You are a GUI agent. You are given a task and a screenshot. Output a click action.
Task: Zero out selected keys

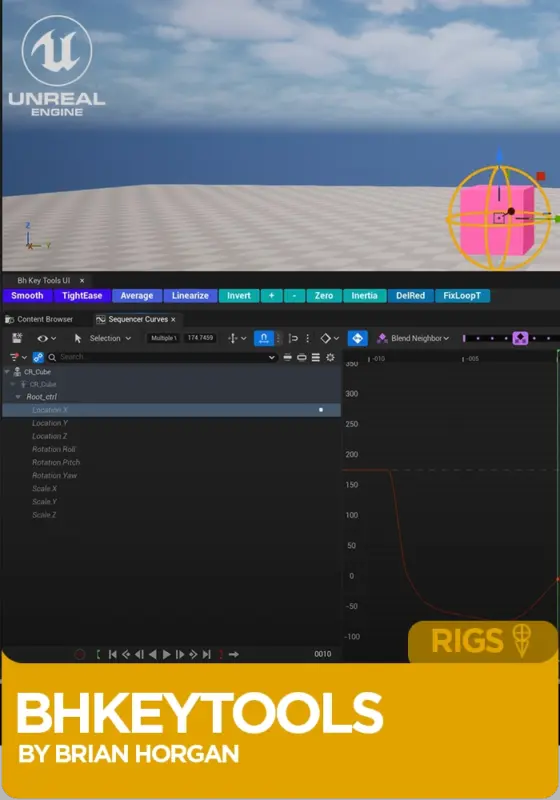(324, 296)
